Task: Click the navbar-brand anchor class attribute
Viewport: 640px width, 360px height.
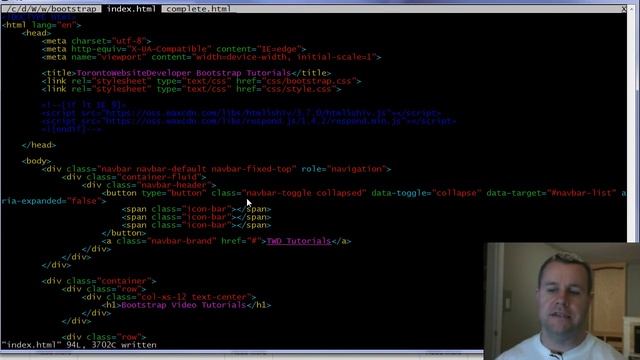Action: click(x=166, y=241)
